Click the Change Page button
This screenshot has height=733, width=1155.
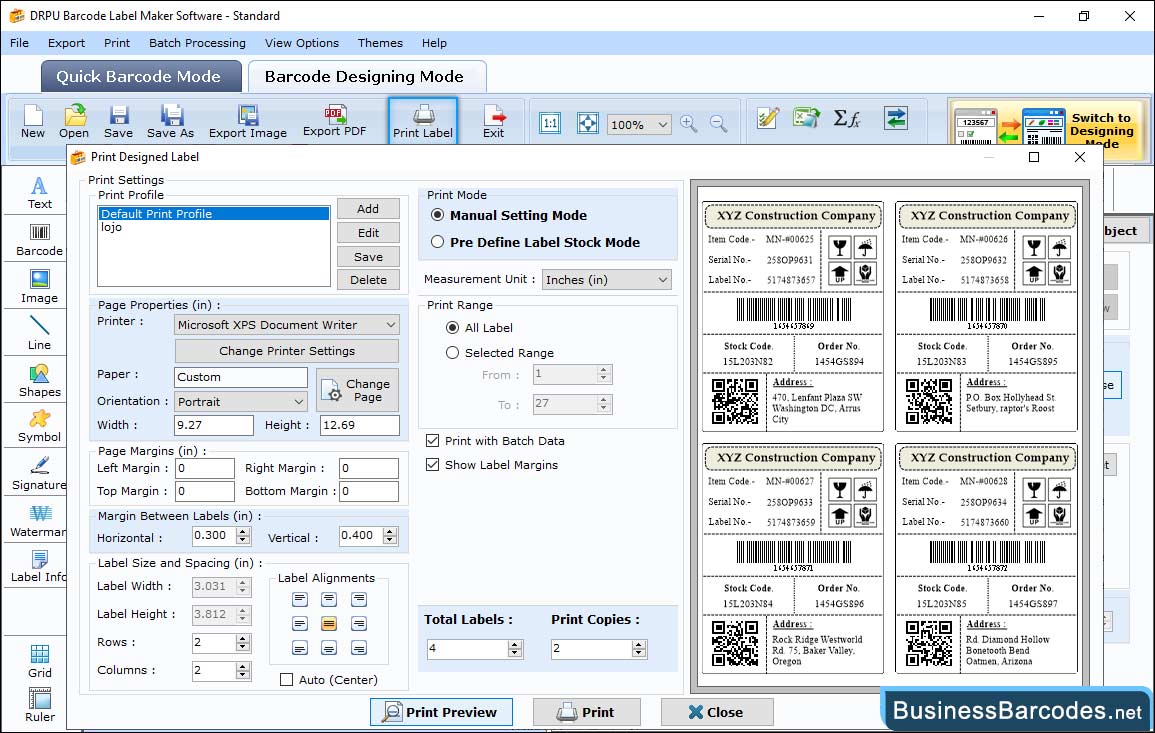358,390
